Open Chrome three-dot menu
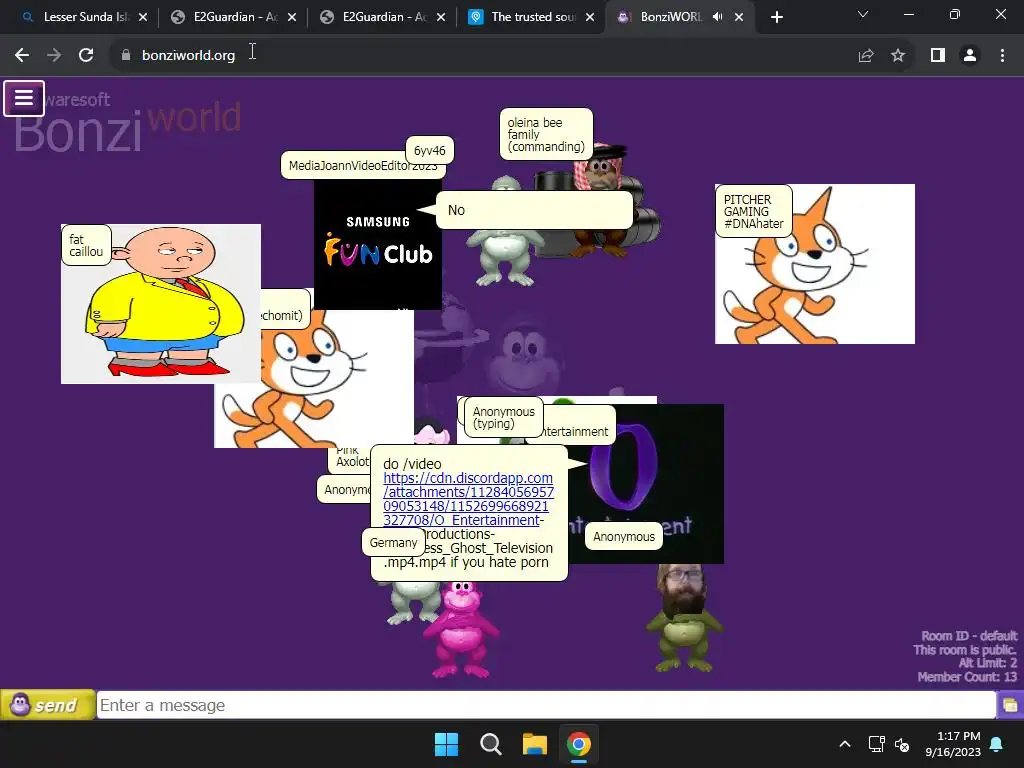1024x768 pixels. (1002, 56)
